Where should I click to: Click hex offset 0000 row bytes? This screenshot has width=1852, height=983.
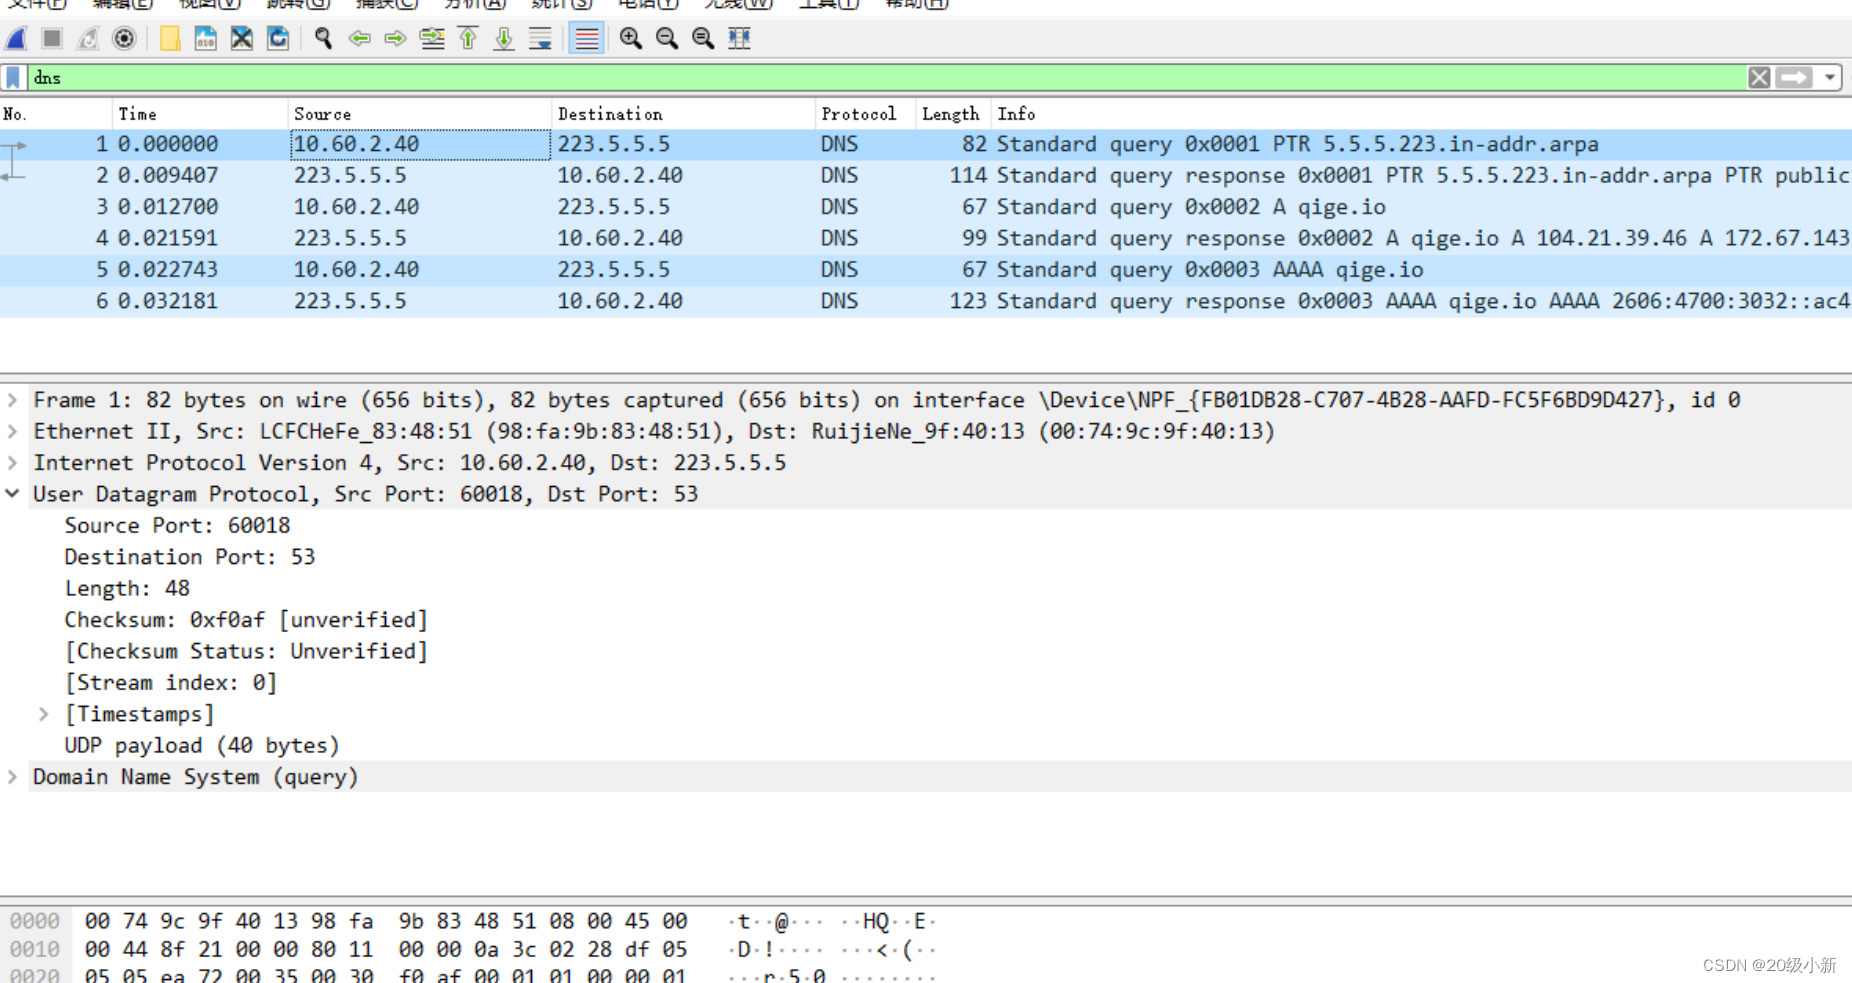pos(385,921)
